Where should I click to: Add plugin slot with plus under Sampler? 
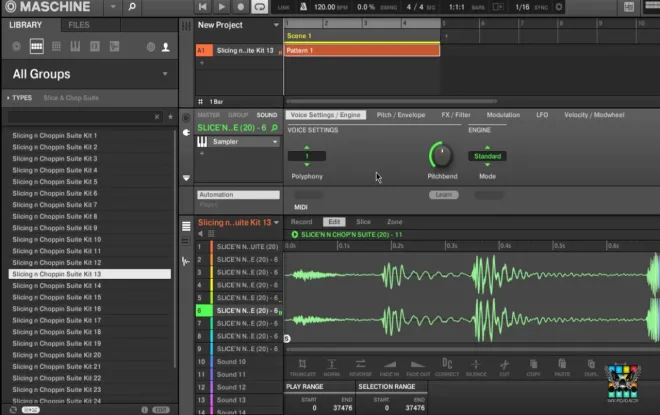pos(202,154)
